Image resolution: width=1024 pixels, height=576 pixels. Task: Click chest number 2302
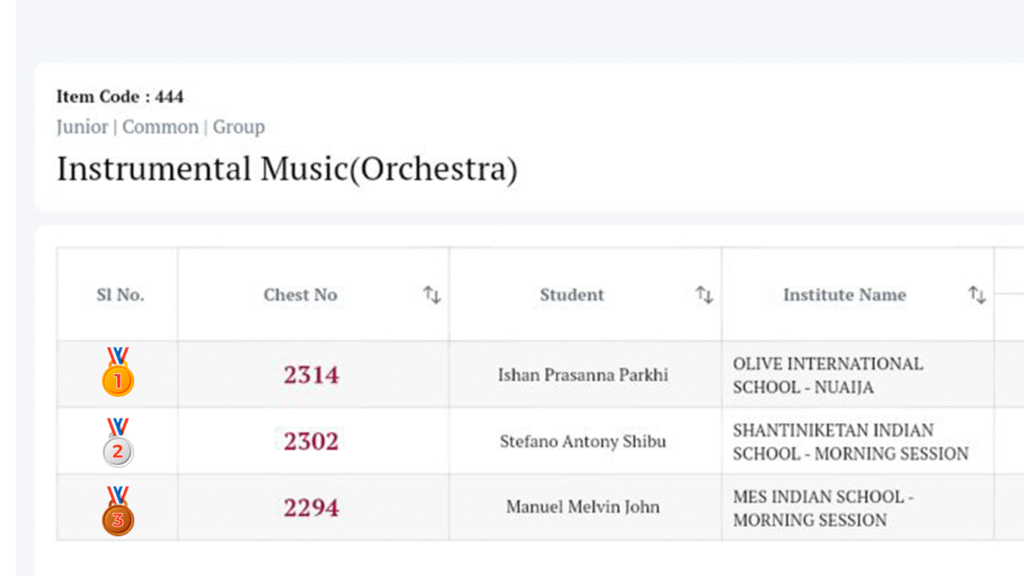(x=311, y=441)
